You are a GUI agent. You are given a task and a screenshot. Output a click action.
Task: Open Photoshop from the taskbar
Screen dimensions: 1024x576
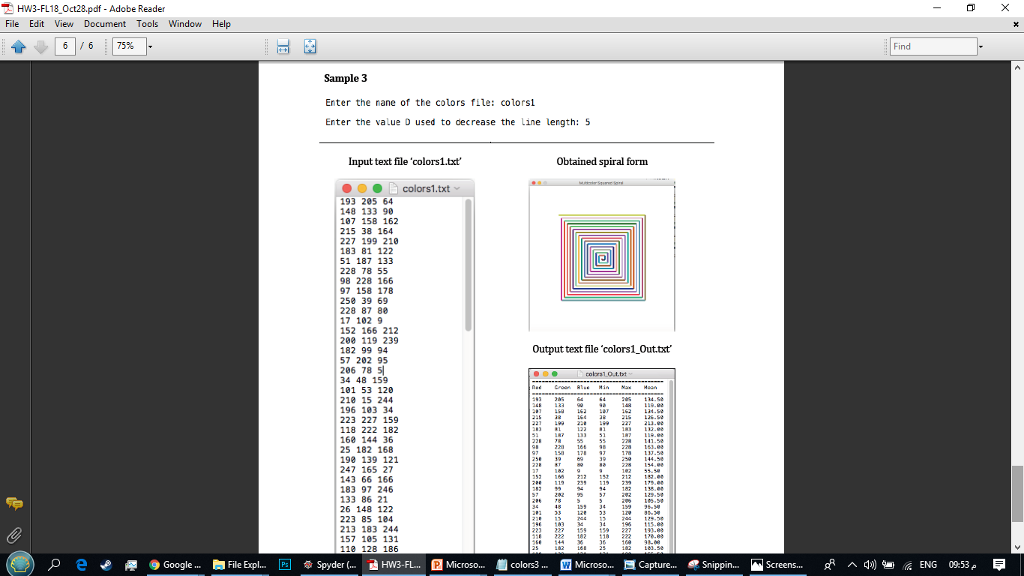[285, 564]
